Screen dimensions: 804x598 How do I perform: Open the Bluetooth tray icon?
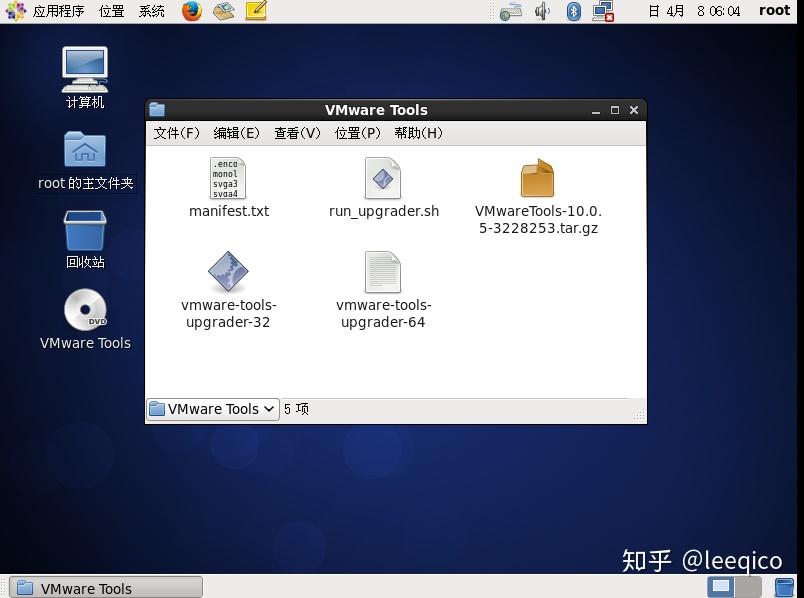pyautogui.click(x=571, y=12)
